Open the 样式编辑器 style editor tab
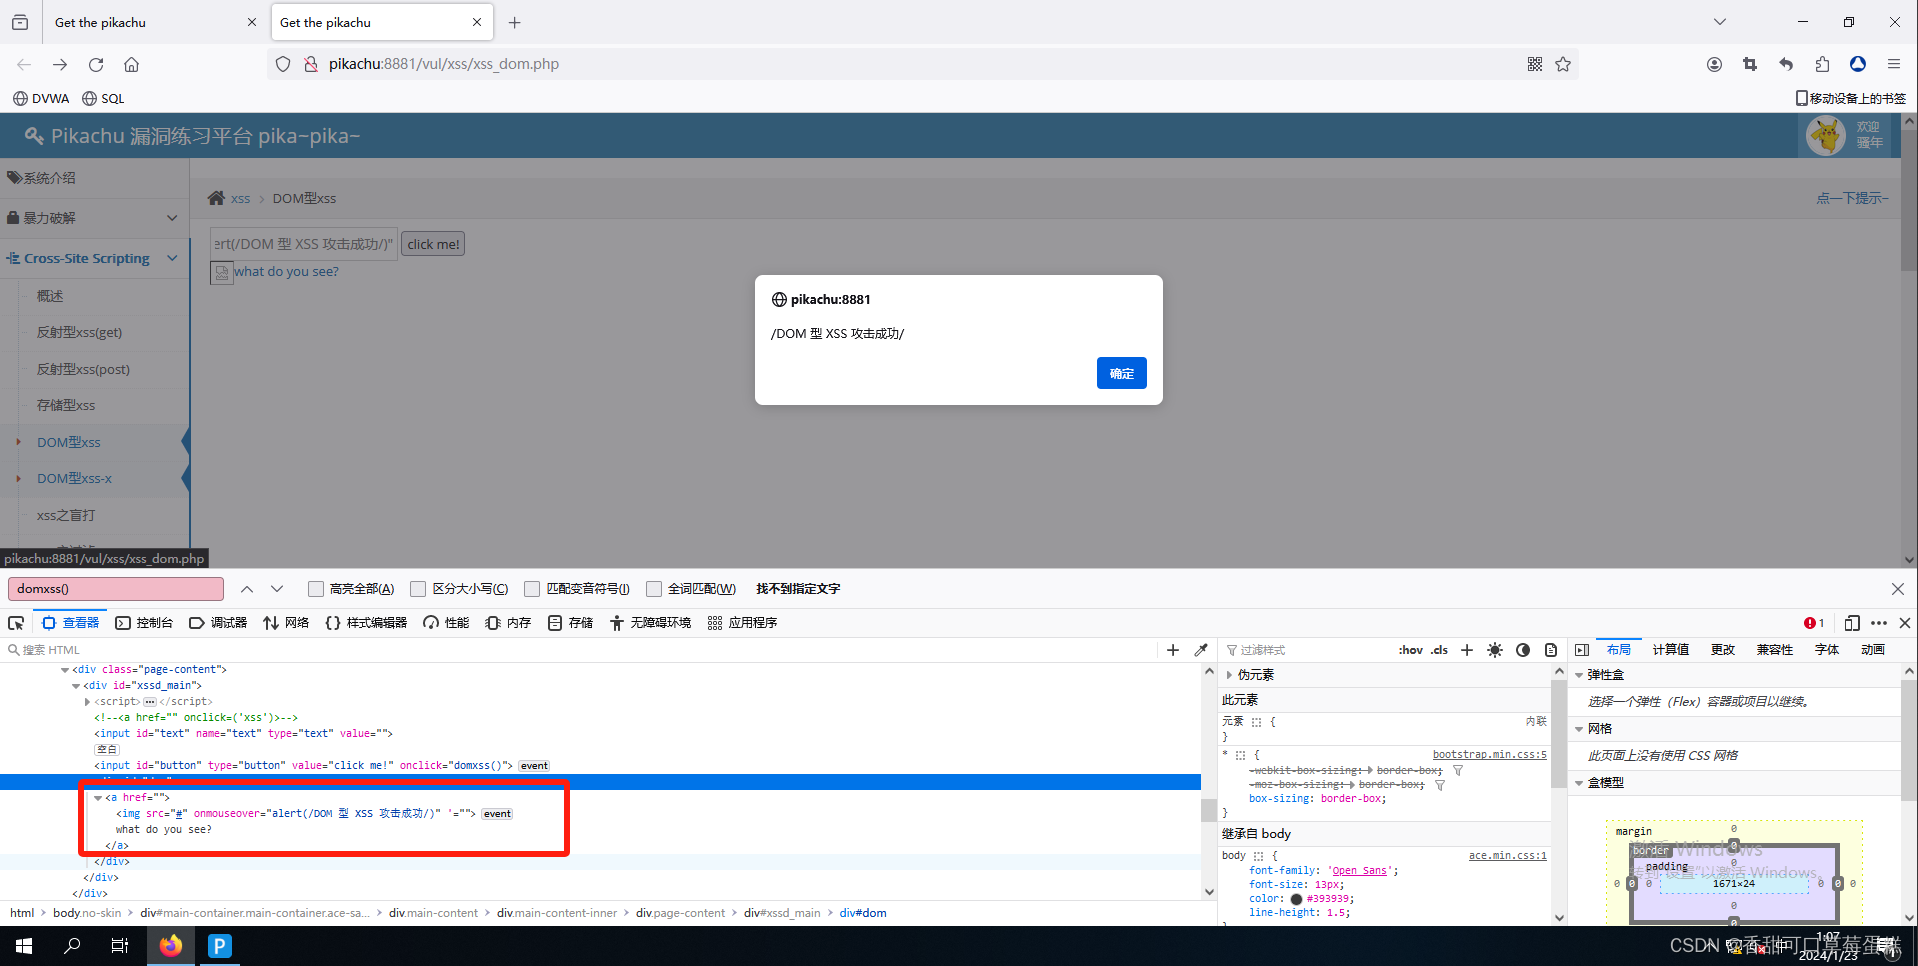 366,623
